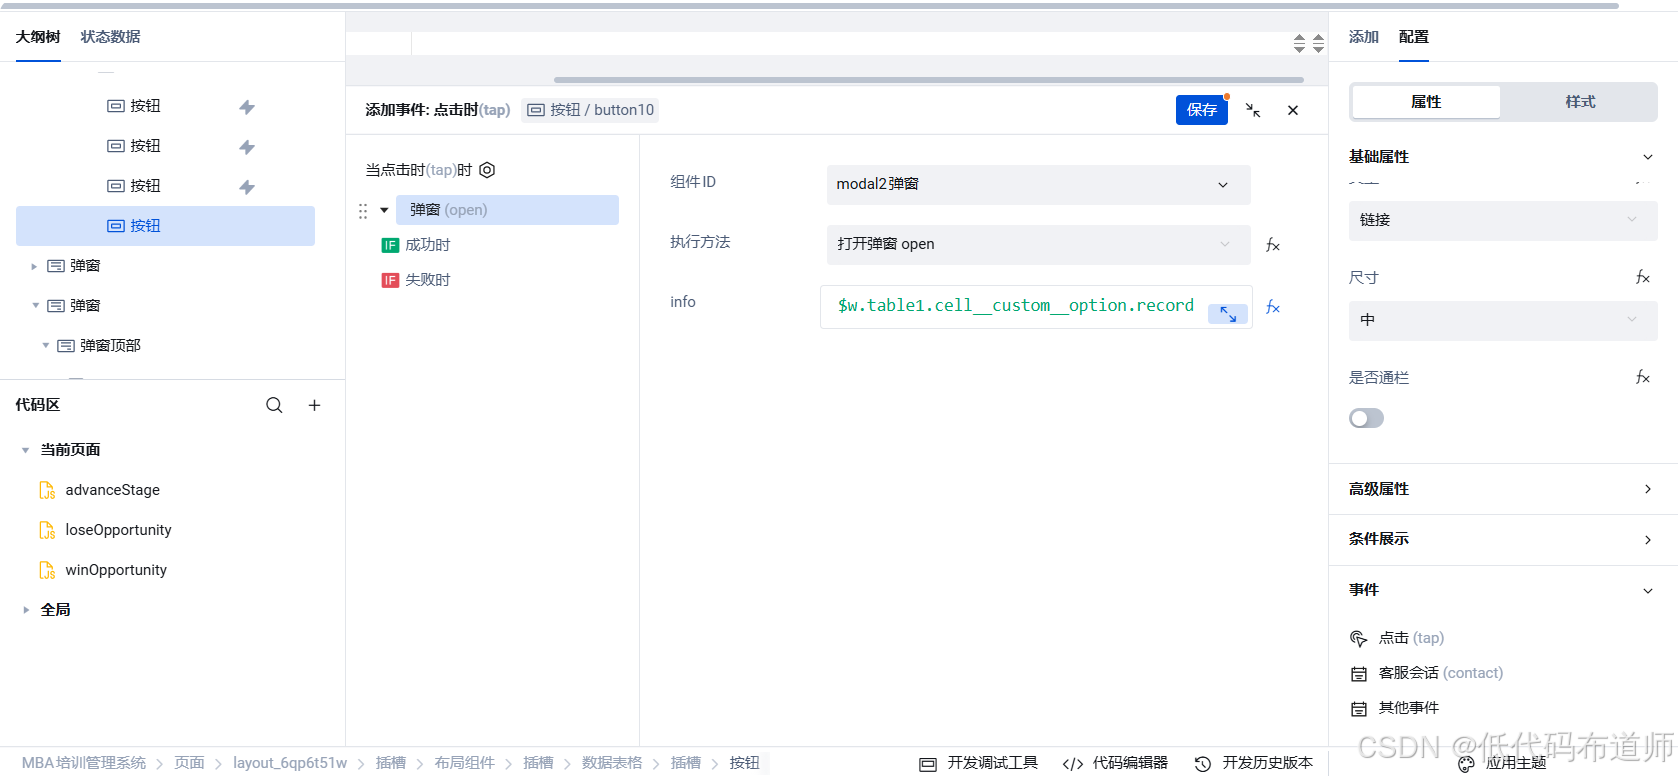Open 开发调试工具
Screen dimensions: 1678x777
click(x=979, y=763)
